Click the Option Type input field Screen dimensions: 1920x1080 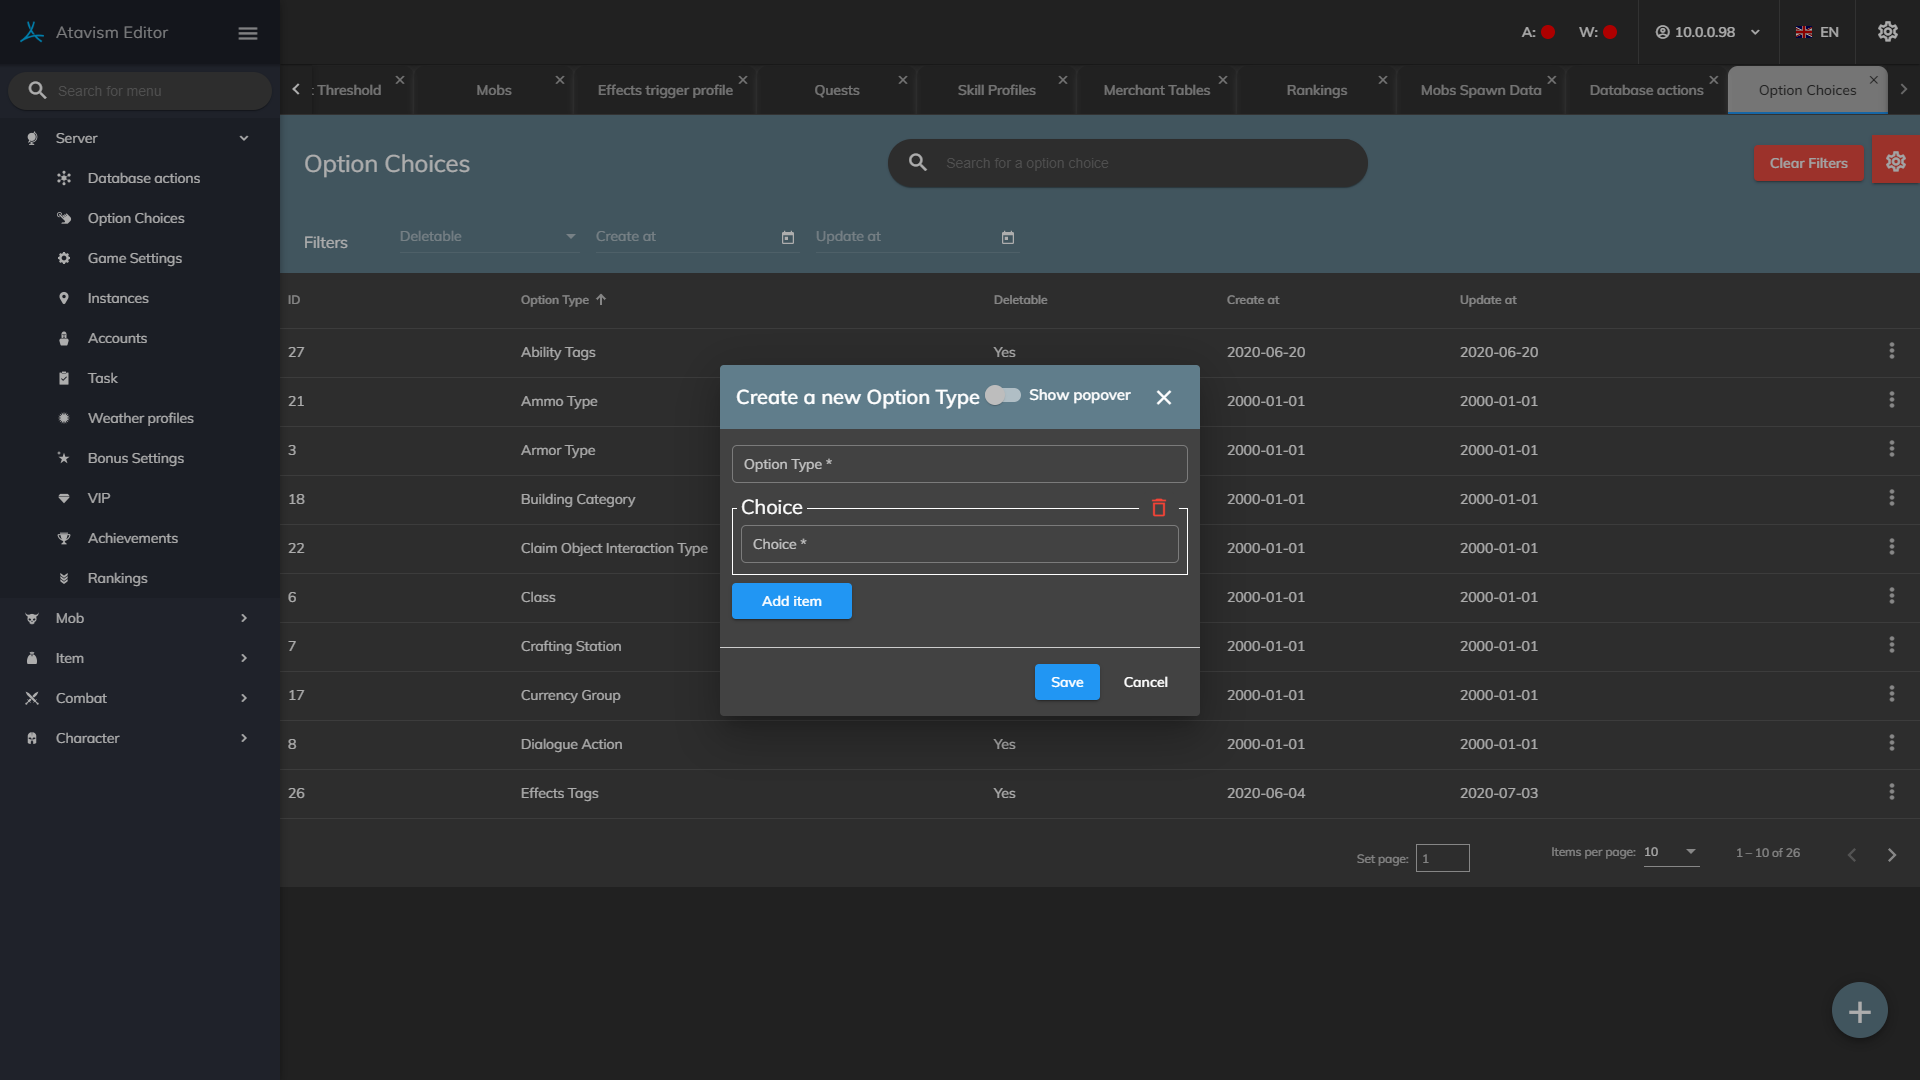[959, 464]
